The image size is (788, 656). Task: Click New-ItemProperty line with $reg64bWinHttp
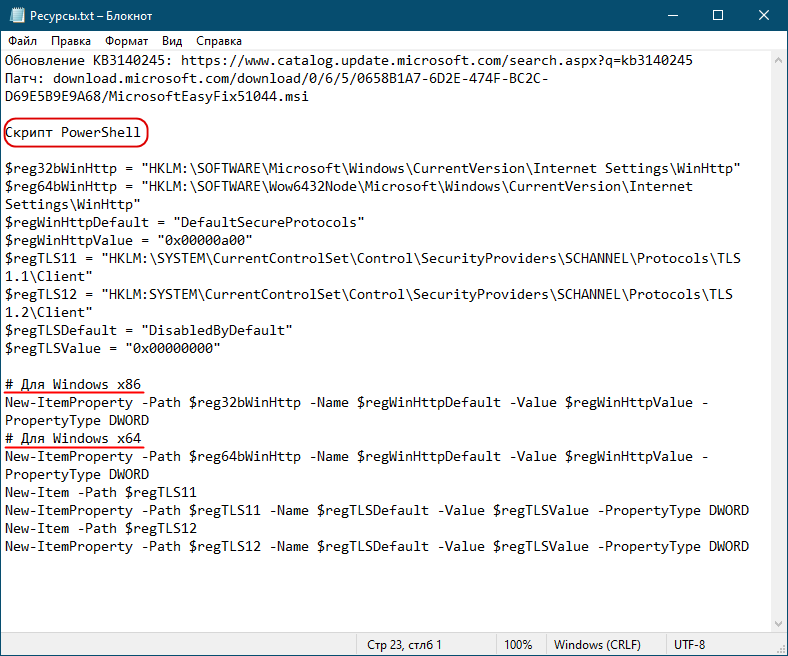tap(356, 456)
